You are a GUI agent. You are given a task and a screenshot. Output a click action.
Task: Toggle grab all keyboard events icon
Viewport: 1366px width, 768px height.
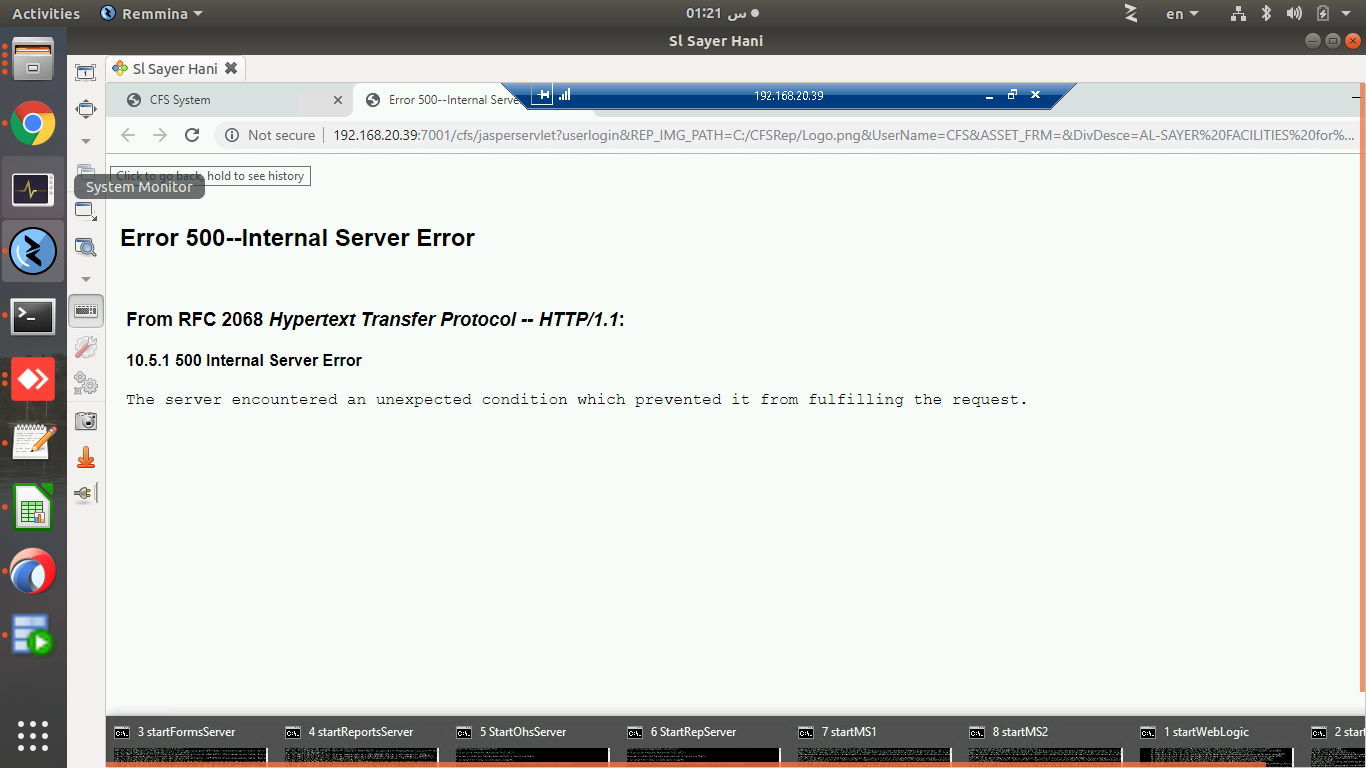(x=86, y=311)
